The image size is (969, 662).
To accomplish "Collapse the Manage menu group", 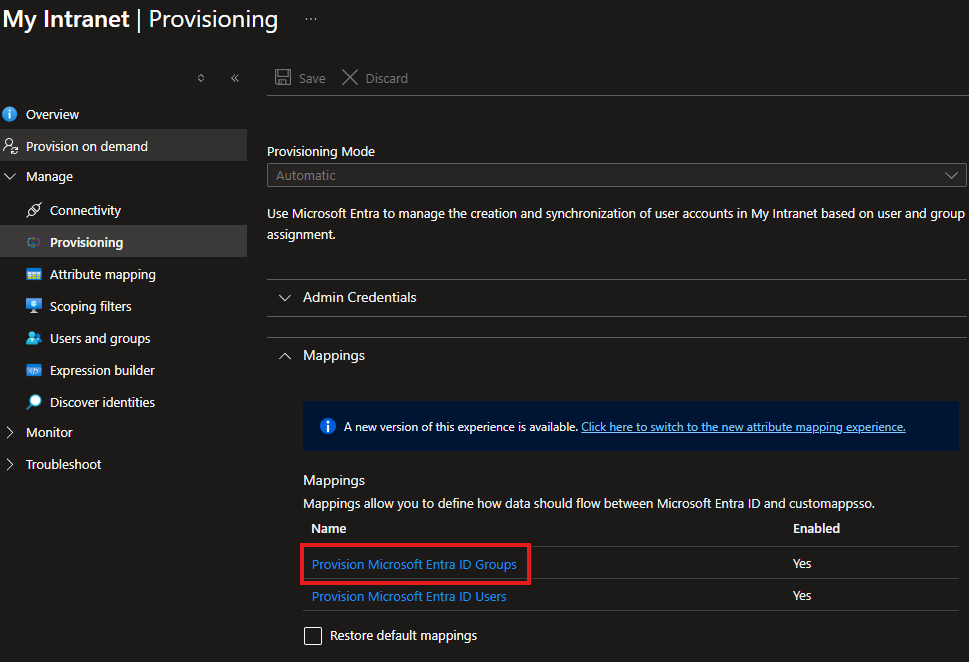I will click(x=10, y=177).
